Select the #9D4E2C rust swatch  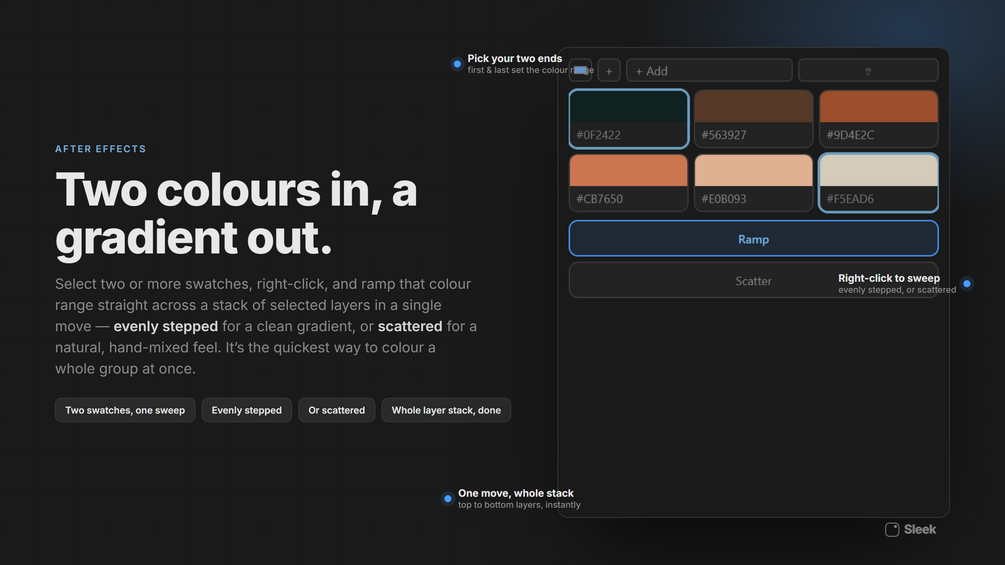[x=878, y=119]
